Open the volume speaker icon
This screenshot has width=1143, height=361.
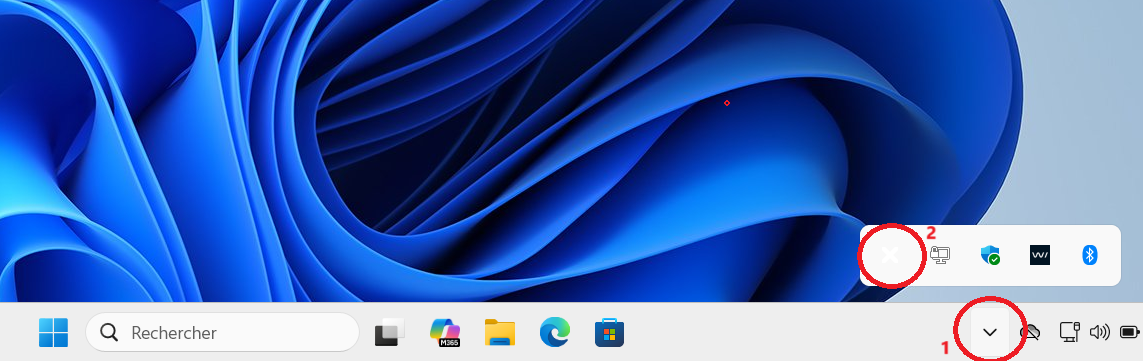click(x=1099, y=333)
